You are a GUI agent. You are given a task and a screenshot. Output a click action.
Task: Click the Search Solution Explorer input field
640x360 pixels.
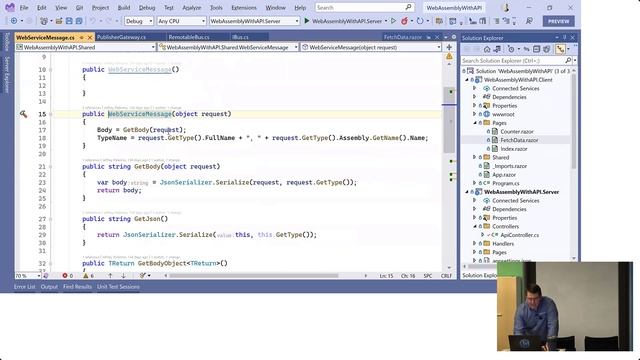point(513,60)
